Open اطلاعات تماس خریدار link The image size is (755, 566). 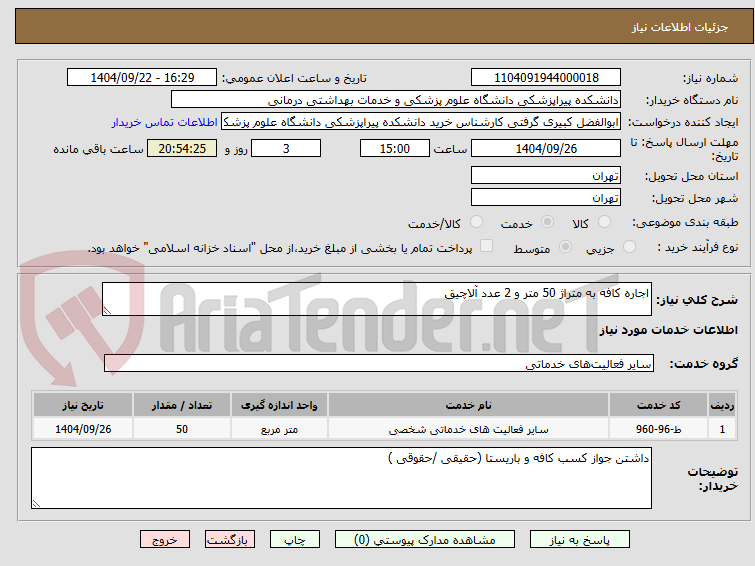click(165, 122)
